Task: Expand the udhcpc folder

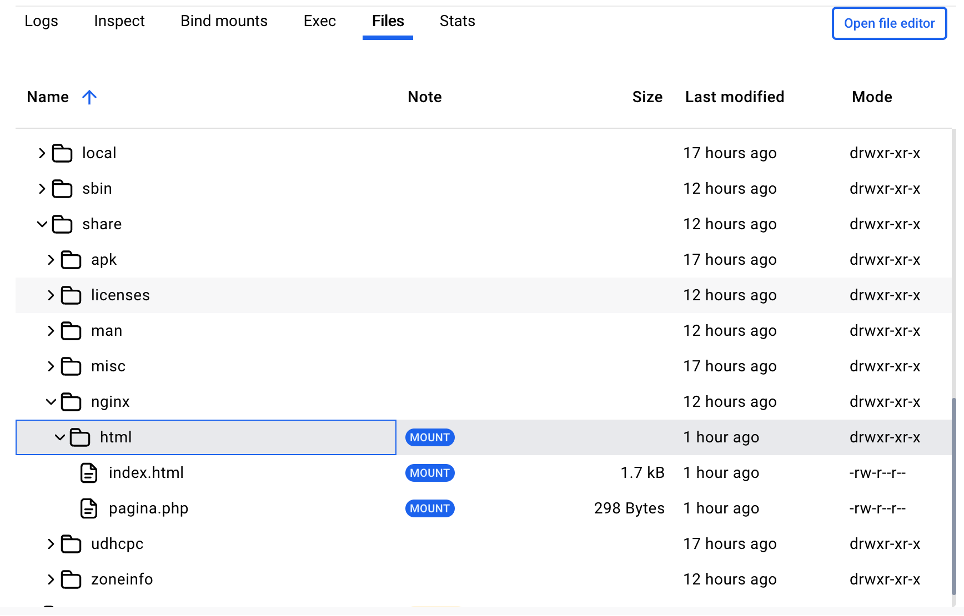Action: pyautogui.click(x=51, y=544)
